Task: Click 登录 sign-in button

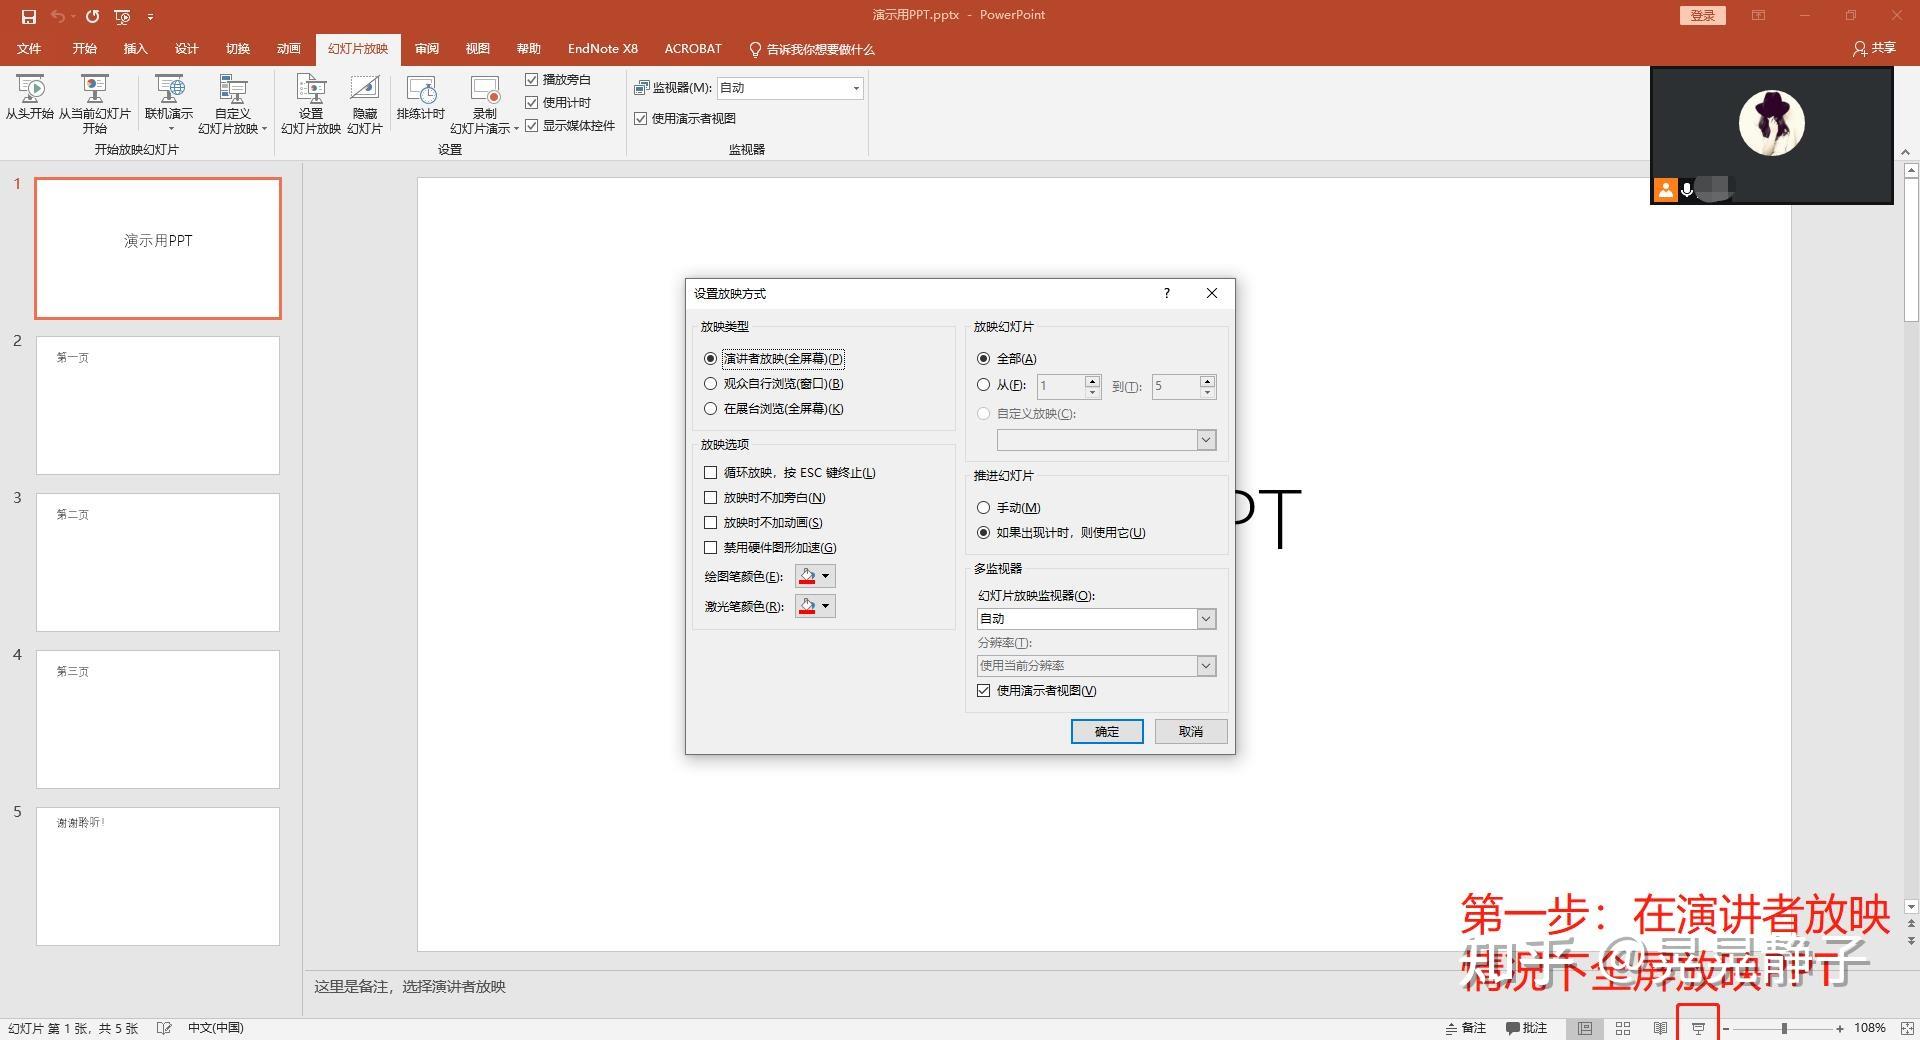Action: 1702,15
